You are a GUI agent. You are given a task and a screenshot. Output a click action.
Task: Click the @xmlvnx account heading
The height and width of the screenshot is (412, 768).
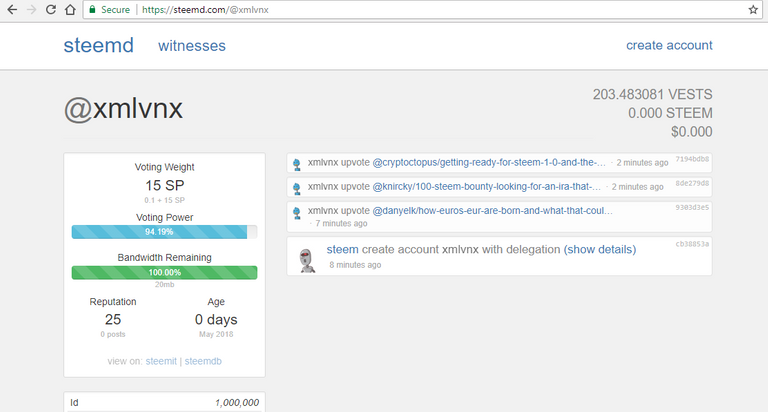(x=123, y=109)
